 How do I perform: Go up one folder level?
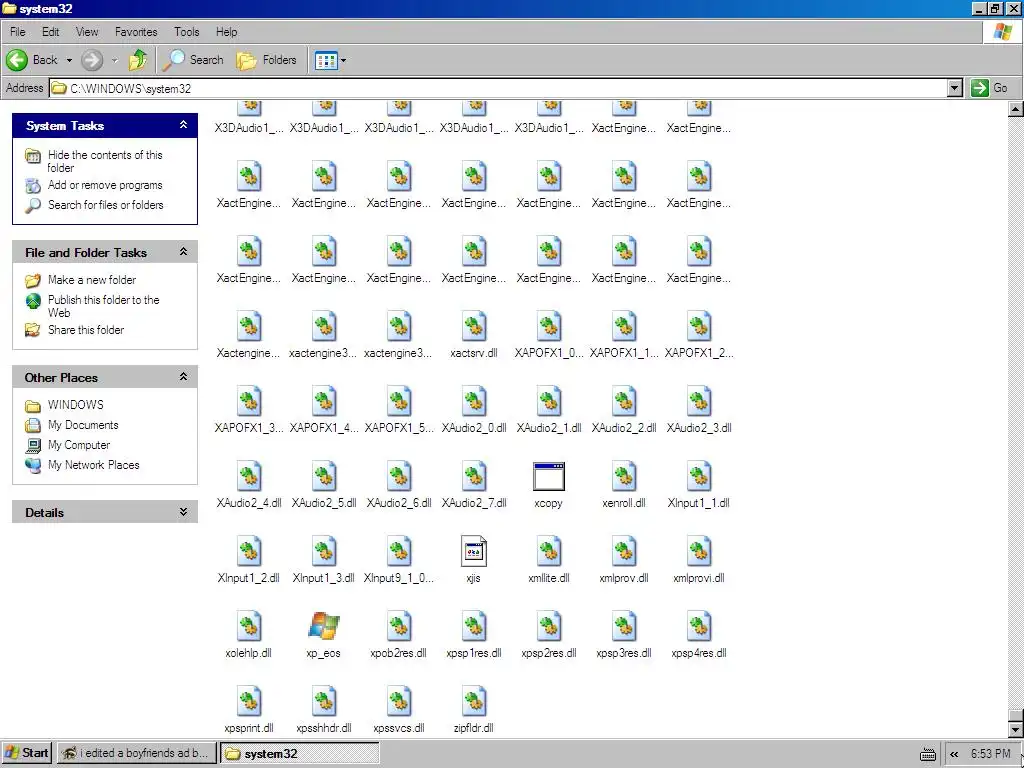[138, 60]
